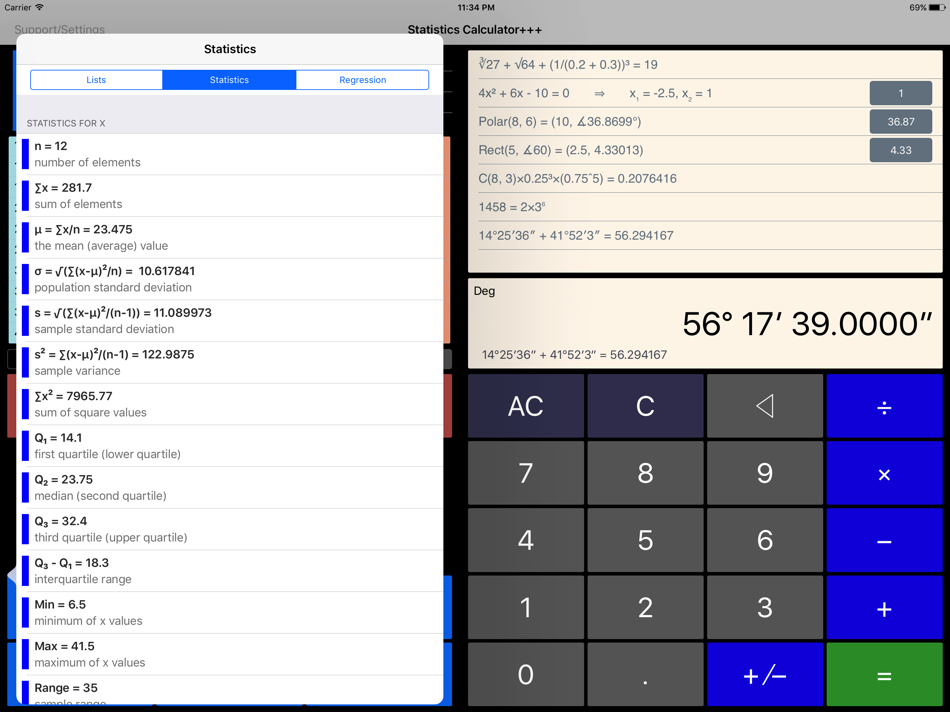Select the Max = 41.5 row
950x712 pixels.
(230, 654)
